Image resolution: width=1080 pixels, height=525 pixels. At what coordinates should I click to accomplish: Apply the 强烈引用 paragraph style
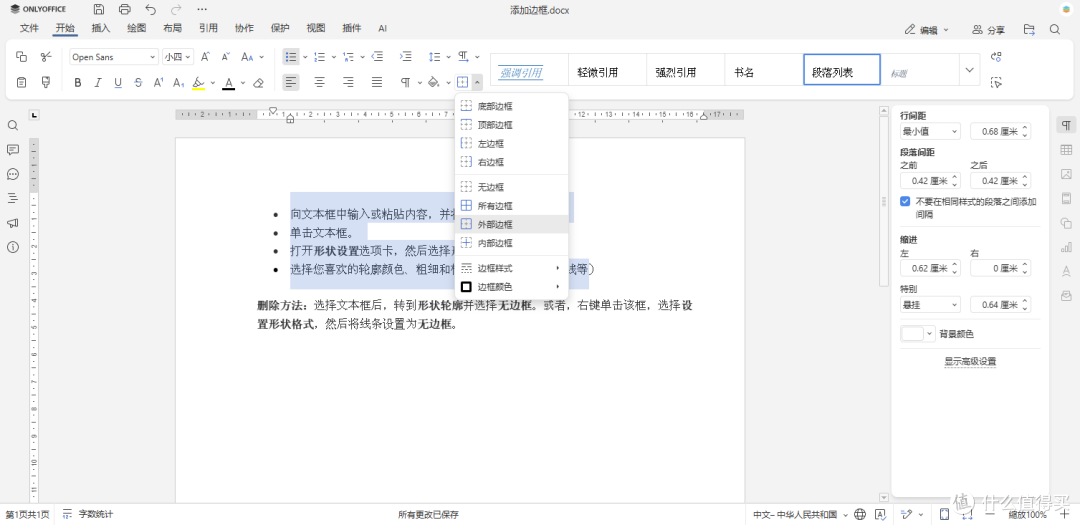(685, 70)
